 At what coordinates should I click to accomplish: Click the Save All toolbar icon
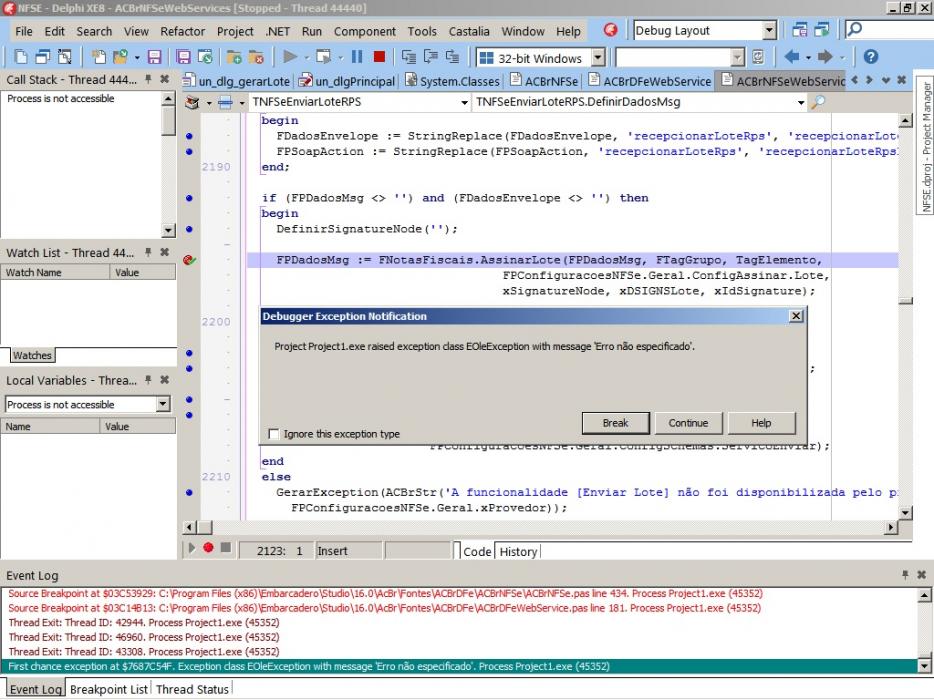tap(183, 57)
